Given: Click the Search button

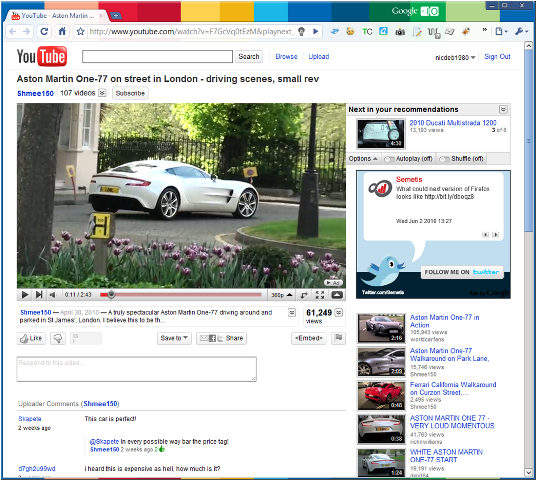Looking at the screenshot, I should pyautogui.click(x=249, y=56).
